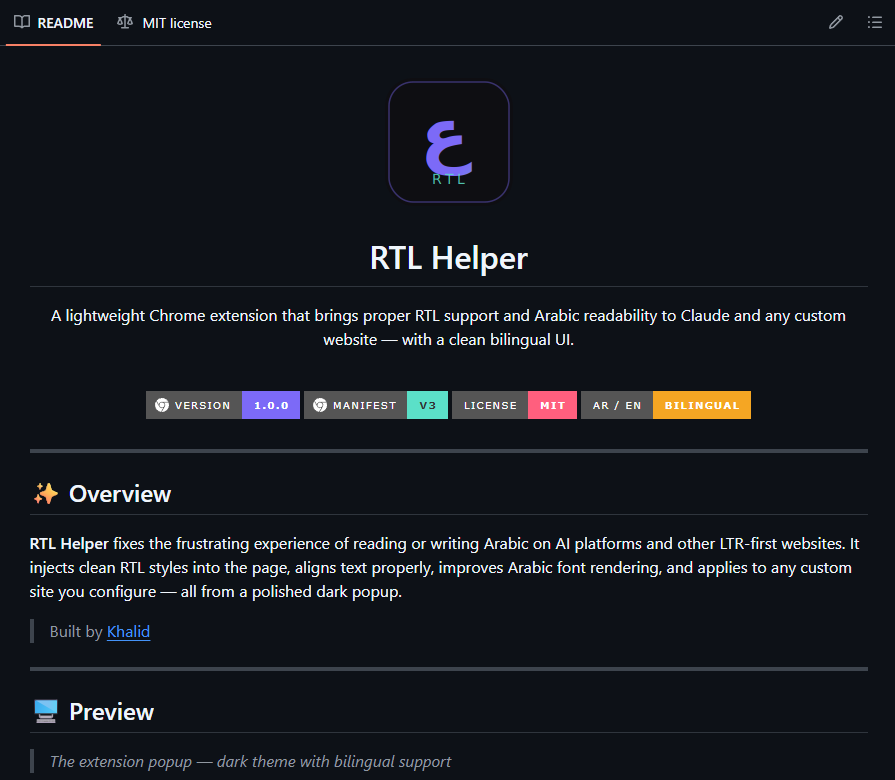Click the AR / EN Bilingual badge

(x=666, y=405)
